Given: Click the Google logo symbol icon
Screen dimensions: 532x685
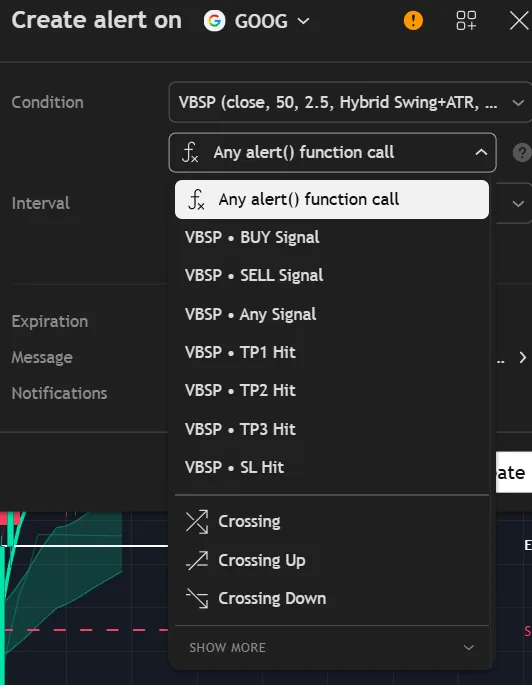Looking at the screenshot, I should 214,21.
